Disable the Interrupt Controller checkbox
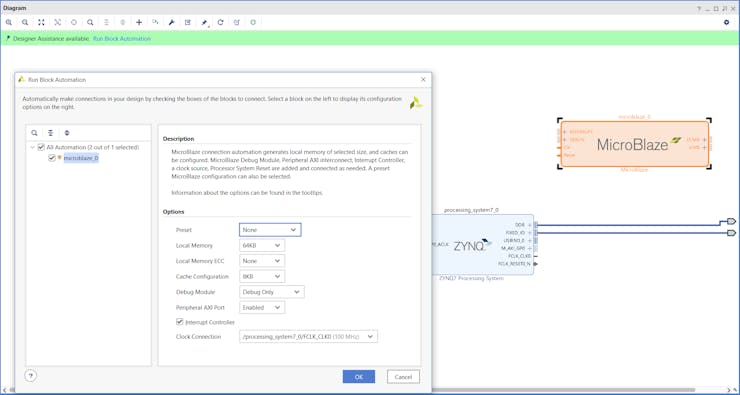Viewport: 740px width, 395px height. [x=179, y=322]
